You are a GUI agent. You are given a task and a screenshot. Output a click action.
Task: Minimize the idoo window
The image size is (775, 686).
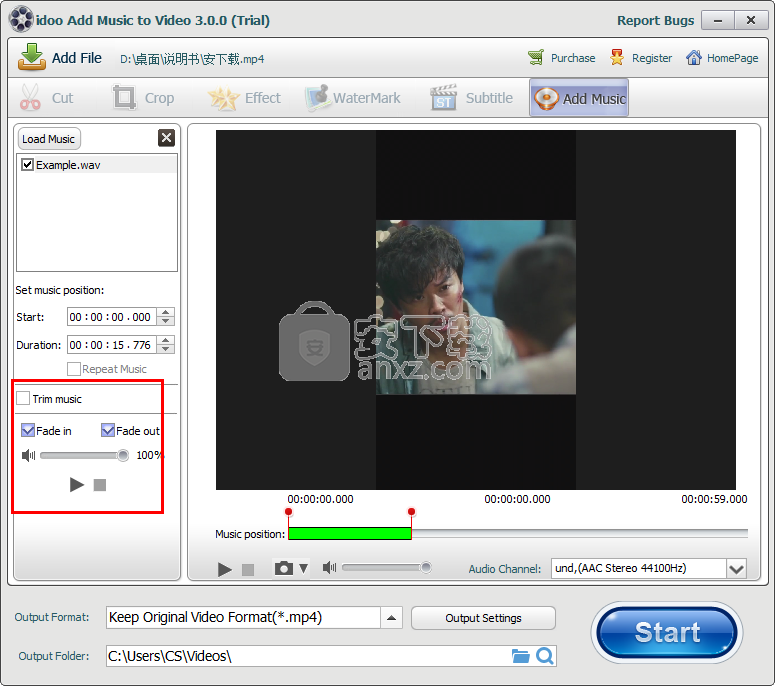coord(718,20)
